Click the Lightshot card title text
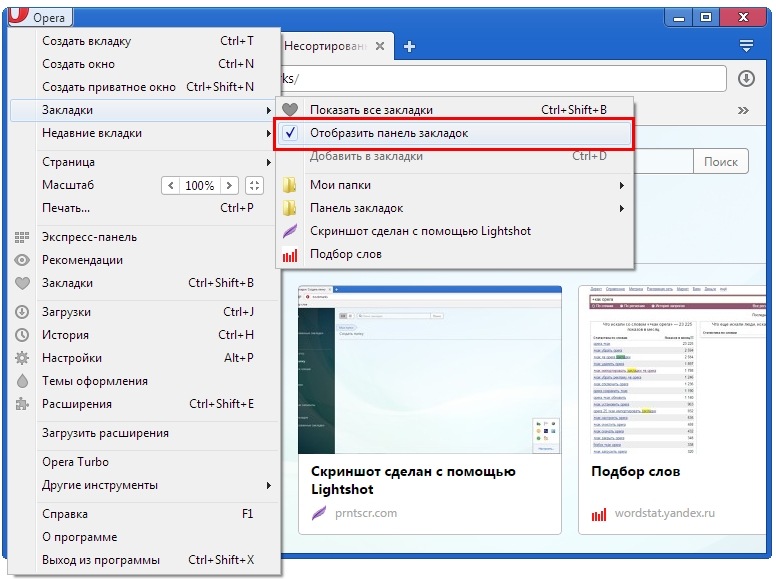The width and height of the screenshot is (776, 579). 413,480
